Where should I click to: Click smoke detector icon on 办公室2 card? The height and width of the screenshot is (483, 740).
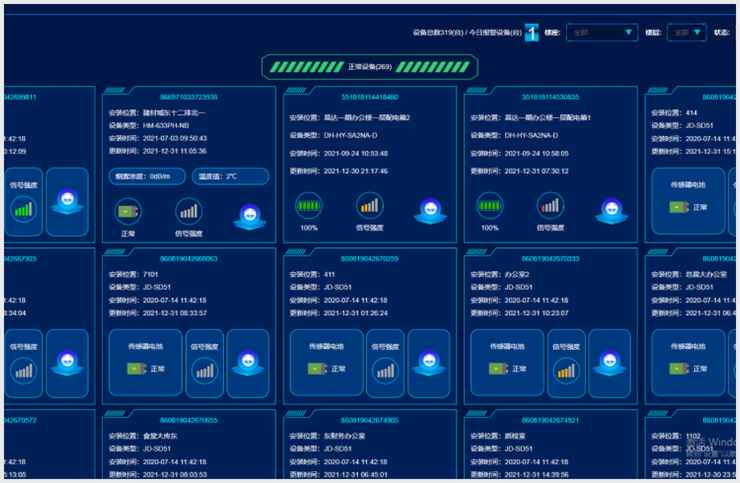point(611,363)
